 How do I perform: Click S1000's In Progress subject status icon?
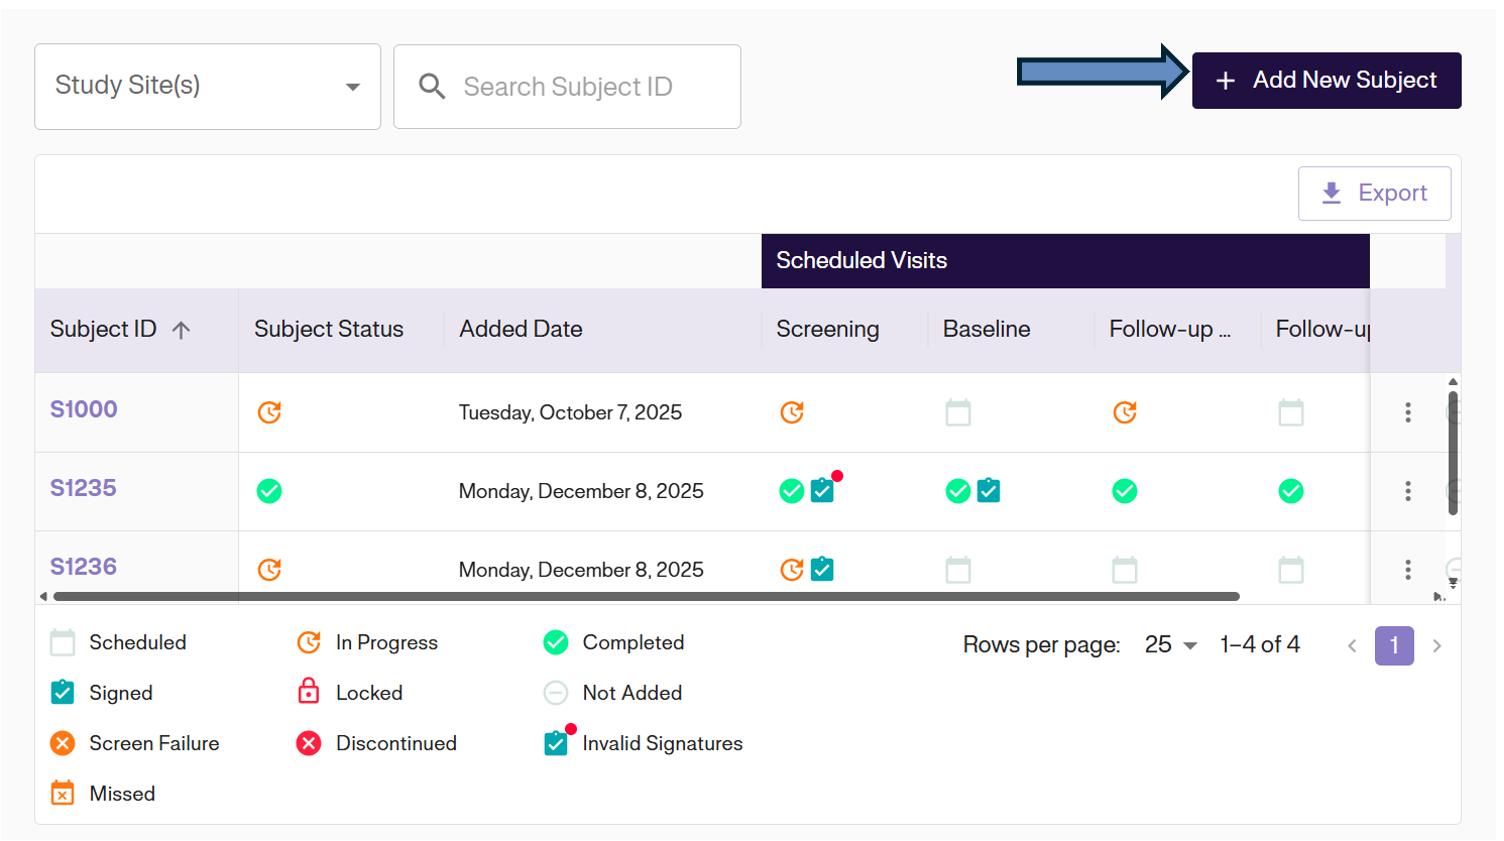coord(268,411)
